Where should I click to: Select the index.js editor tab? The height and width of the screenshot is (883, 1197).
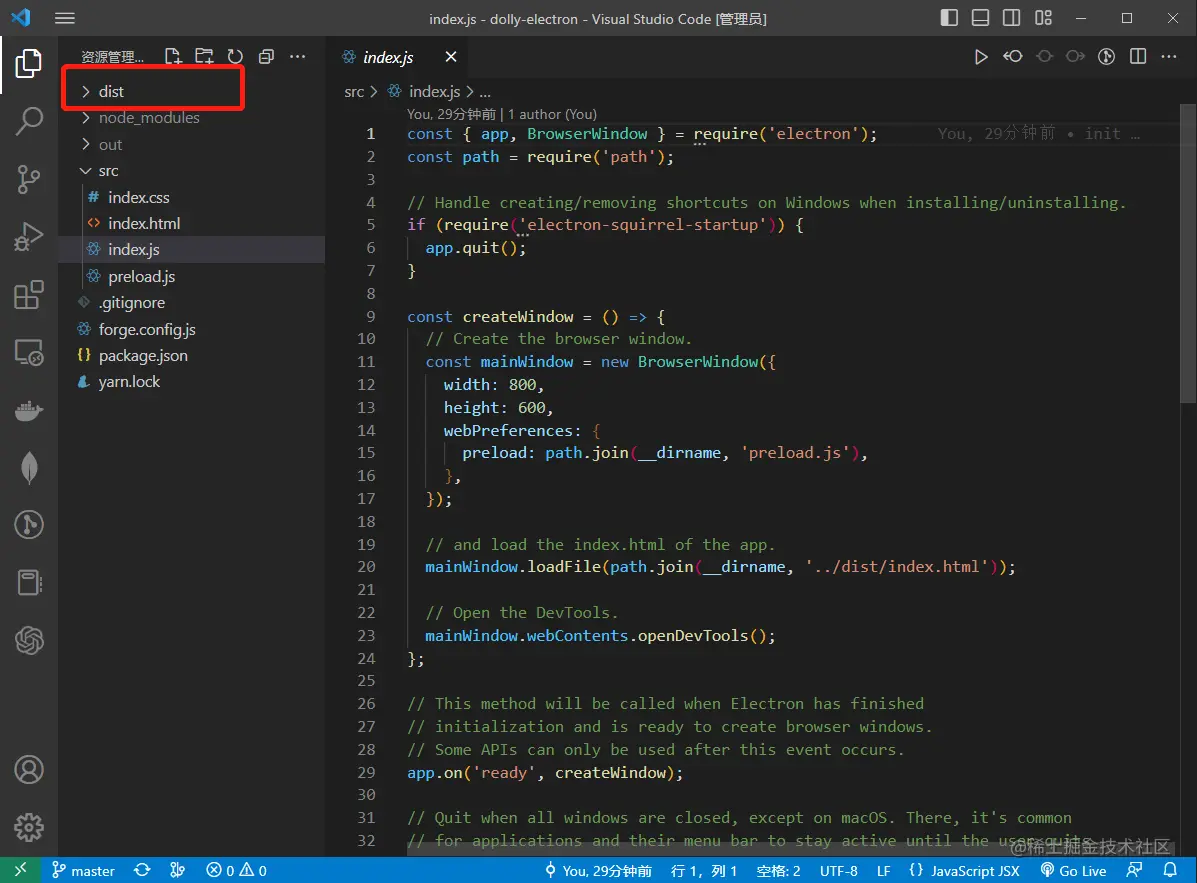pos(388,57)
